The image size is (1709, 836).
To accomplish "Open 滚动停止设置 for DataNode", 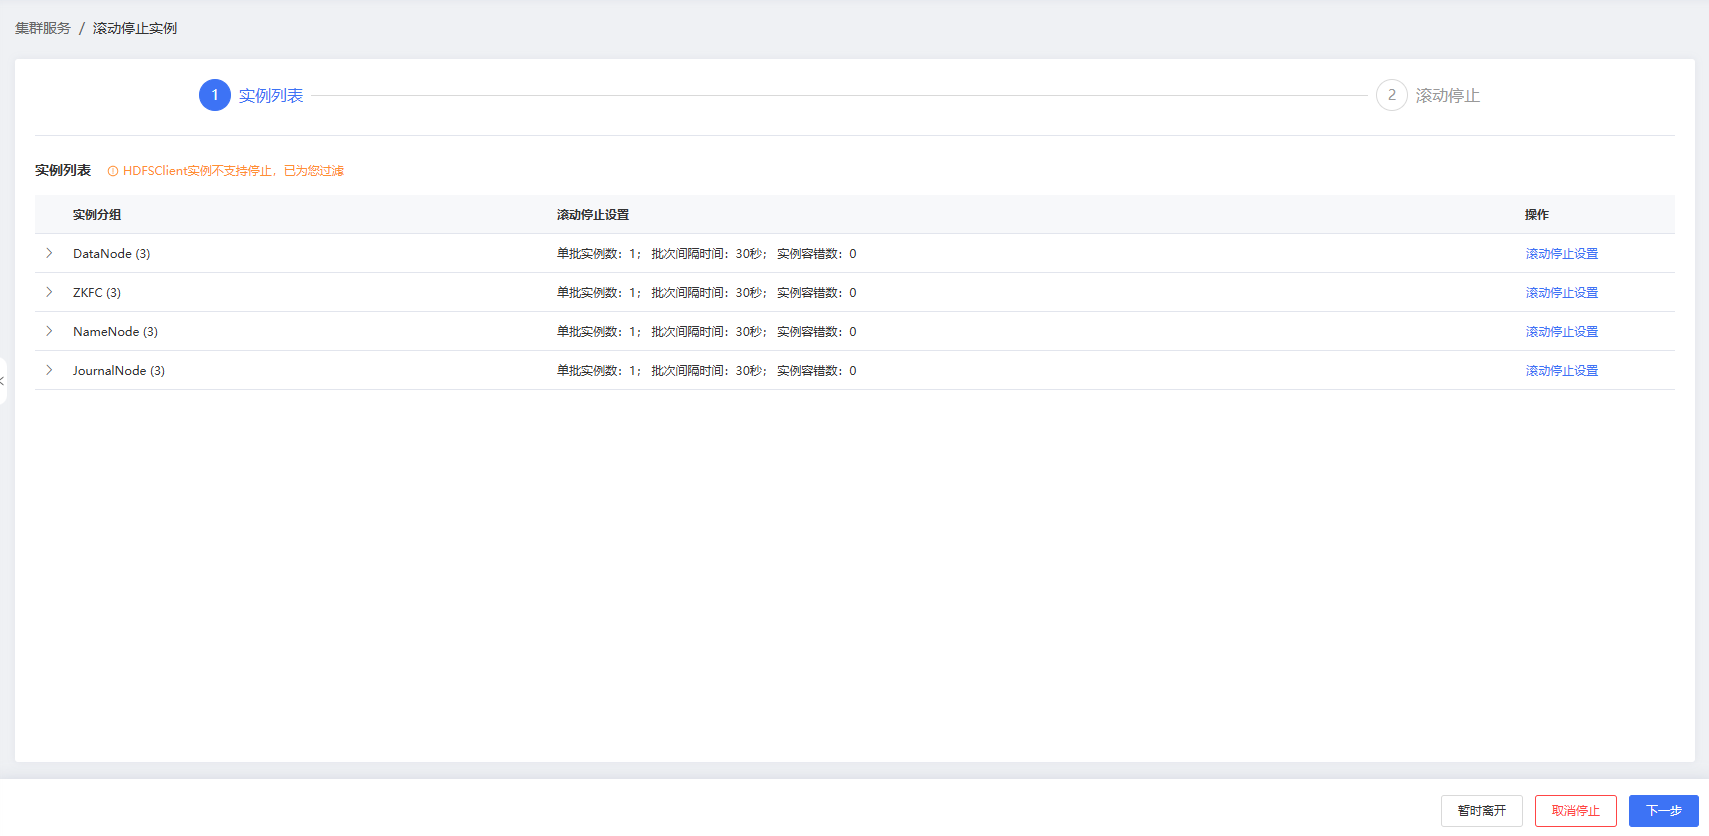I will (1561, 254).
